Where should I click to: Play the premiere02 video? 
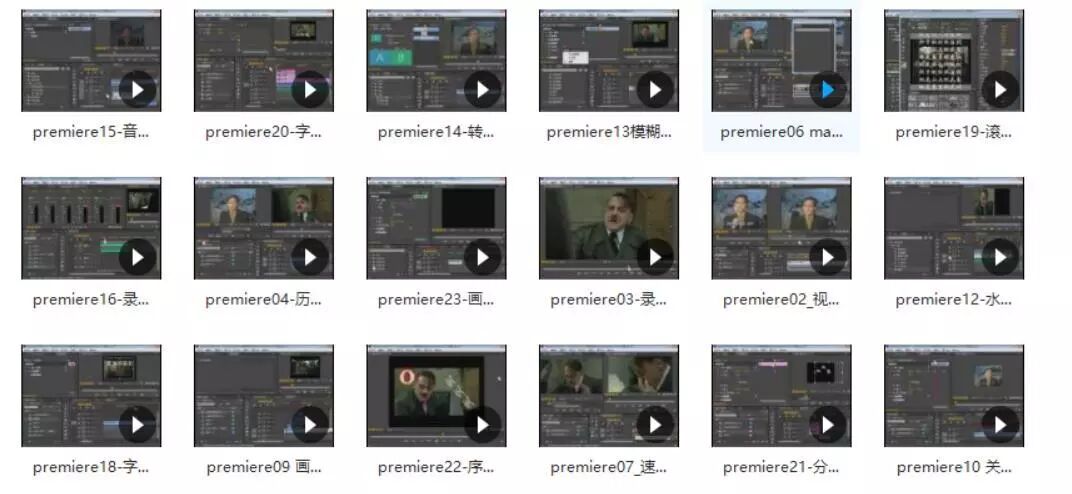828,257
